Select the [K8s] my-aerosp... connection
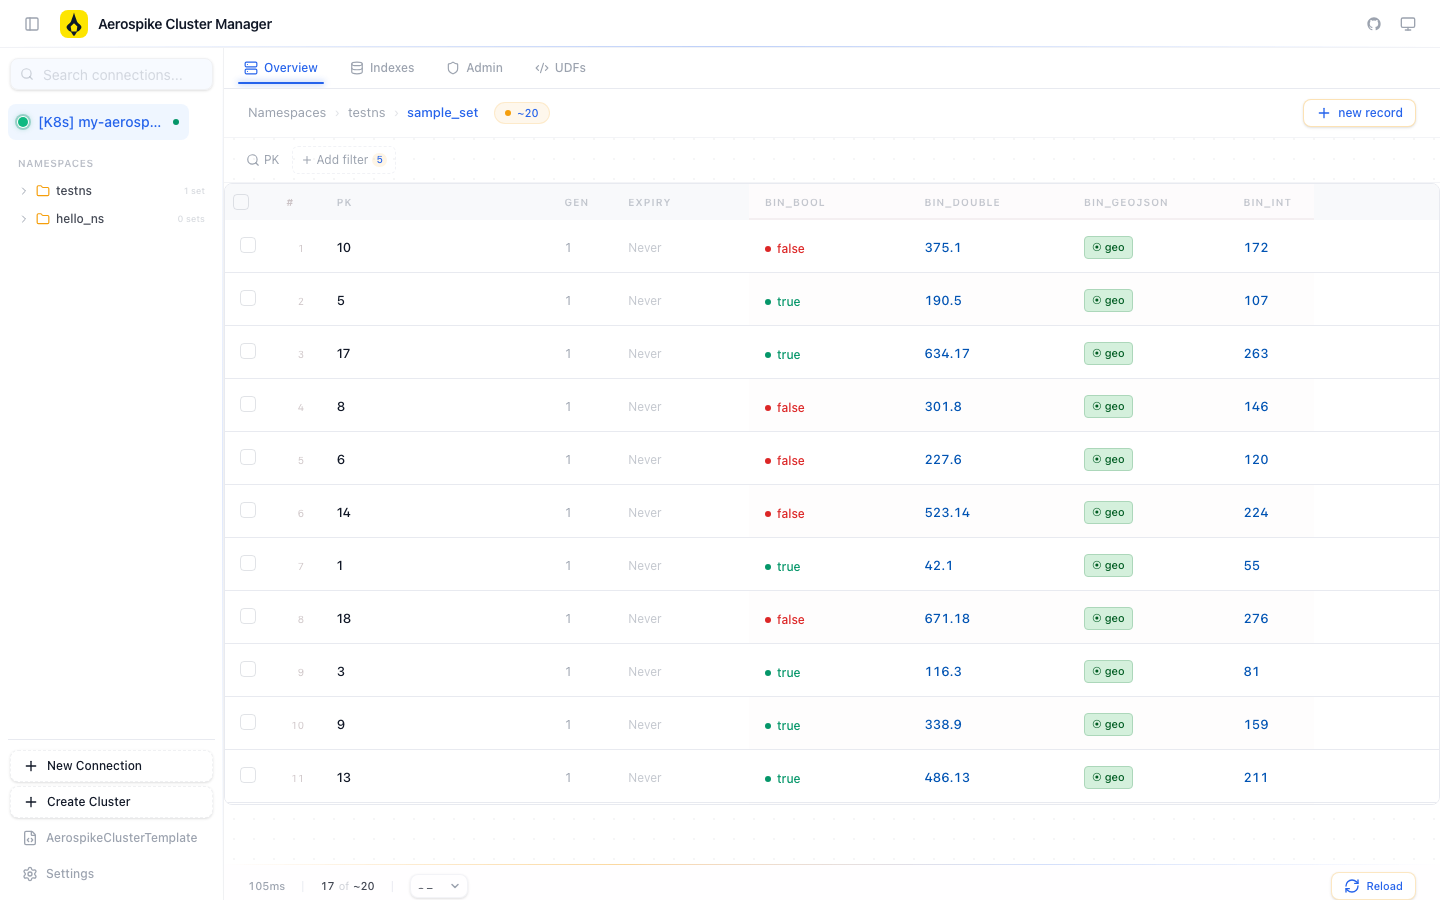Screen dimensions: 1440x900 pos(98,122)
